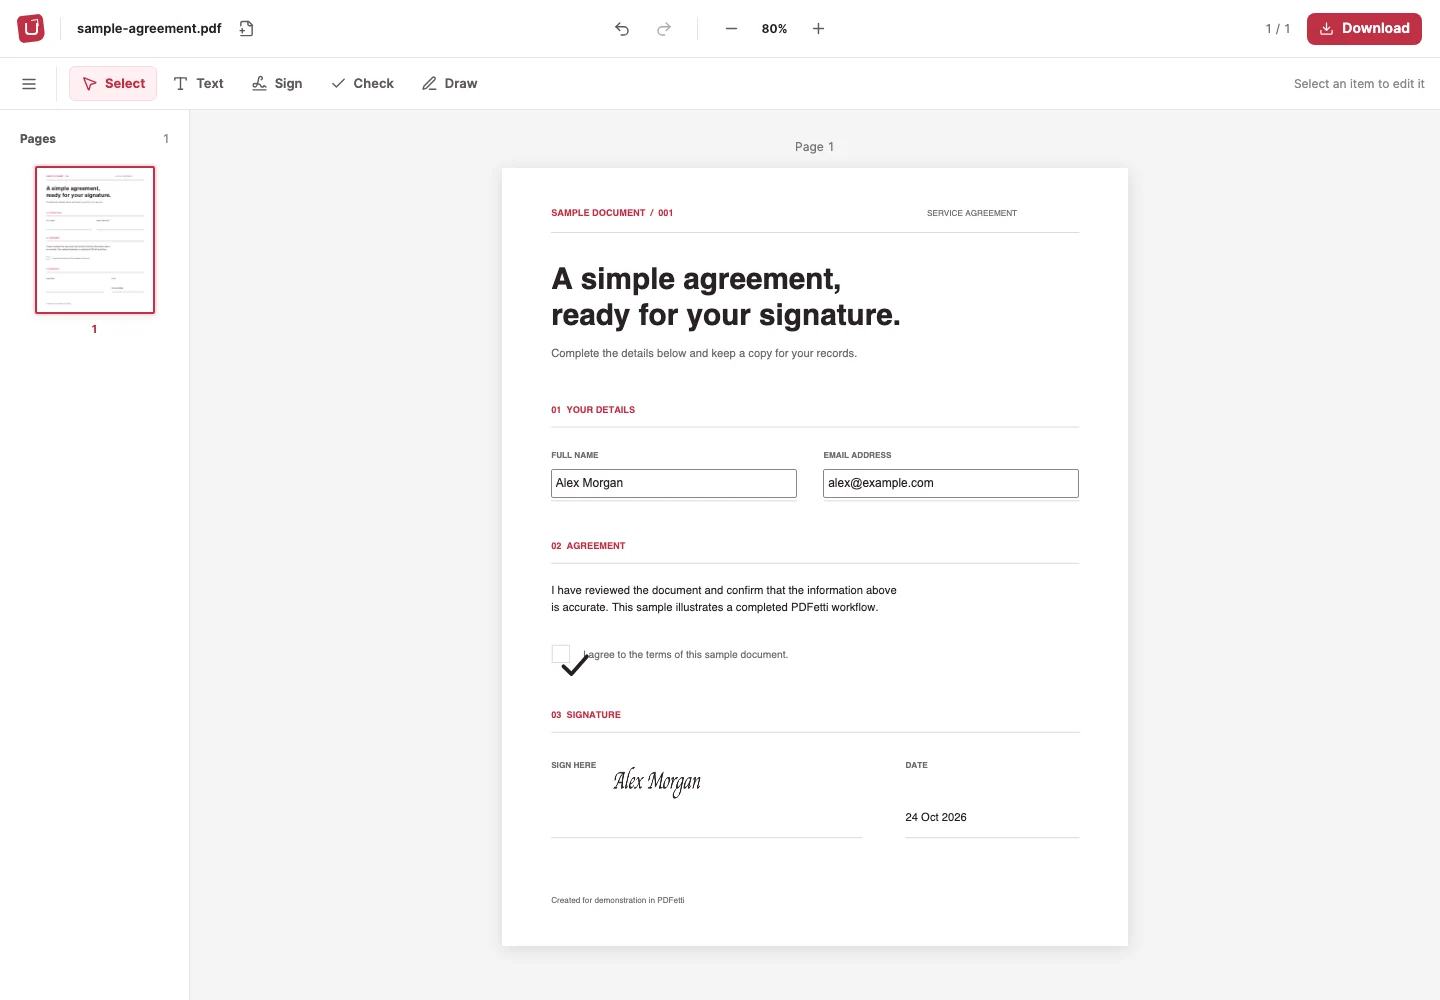1440x1000 pixels.
Task: Click 'Complete the details below' subtitle text
Action: tap(704, 353)
